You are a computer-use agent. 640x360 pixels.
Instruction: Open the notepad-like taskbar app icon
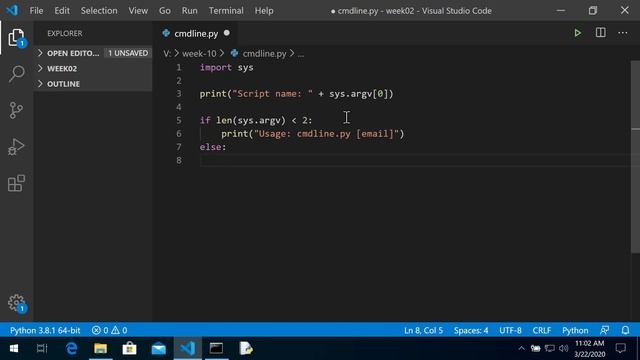245,349
